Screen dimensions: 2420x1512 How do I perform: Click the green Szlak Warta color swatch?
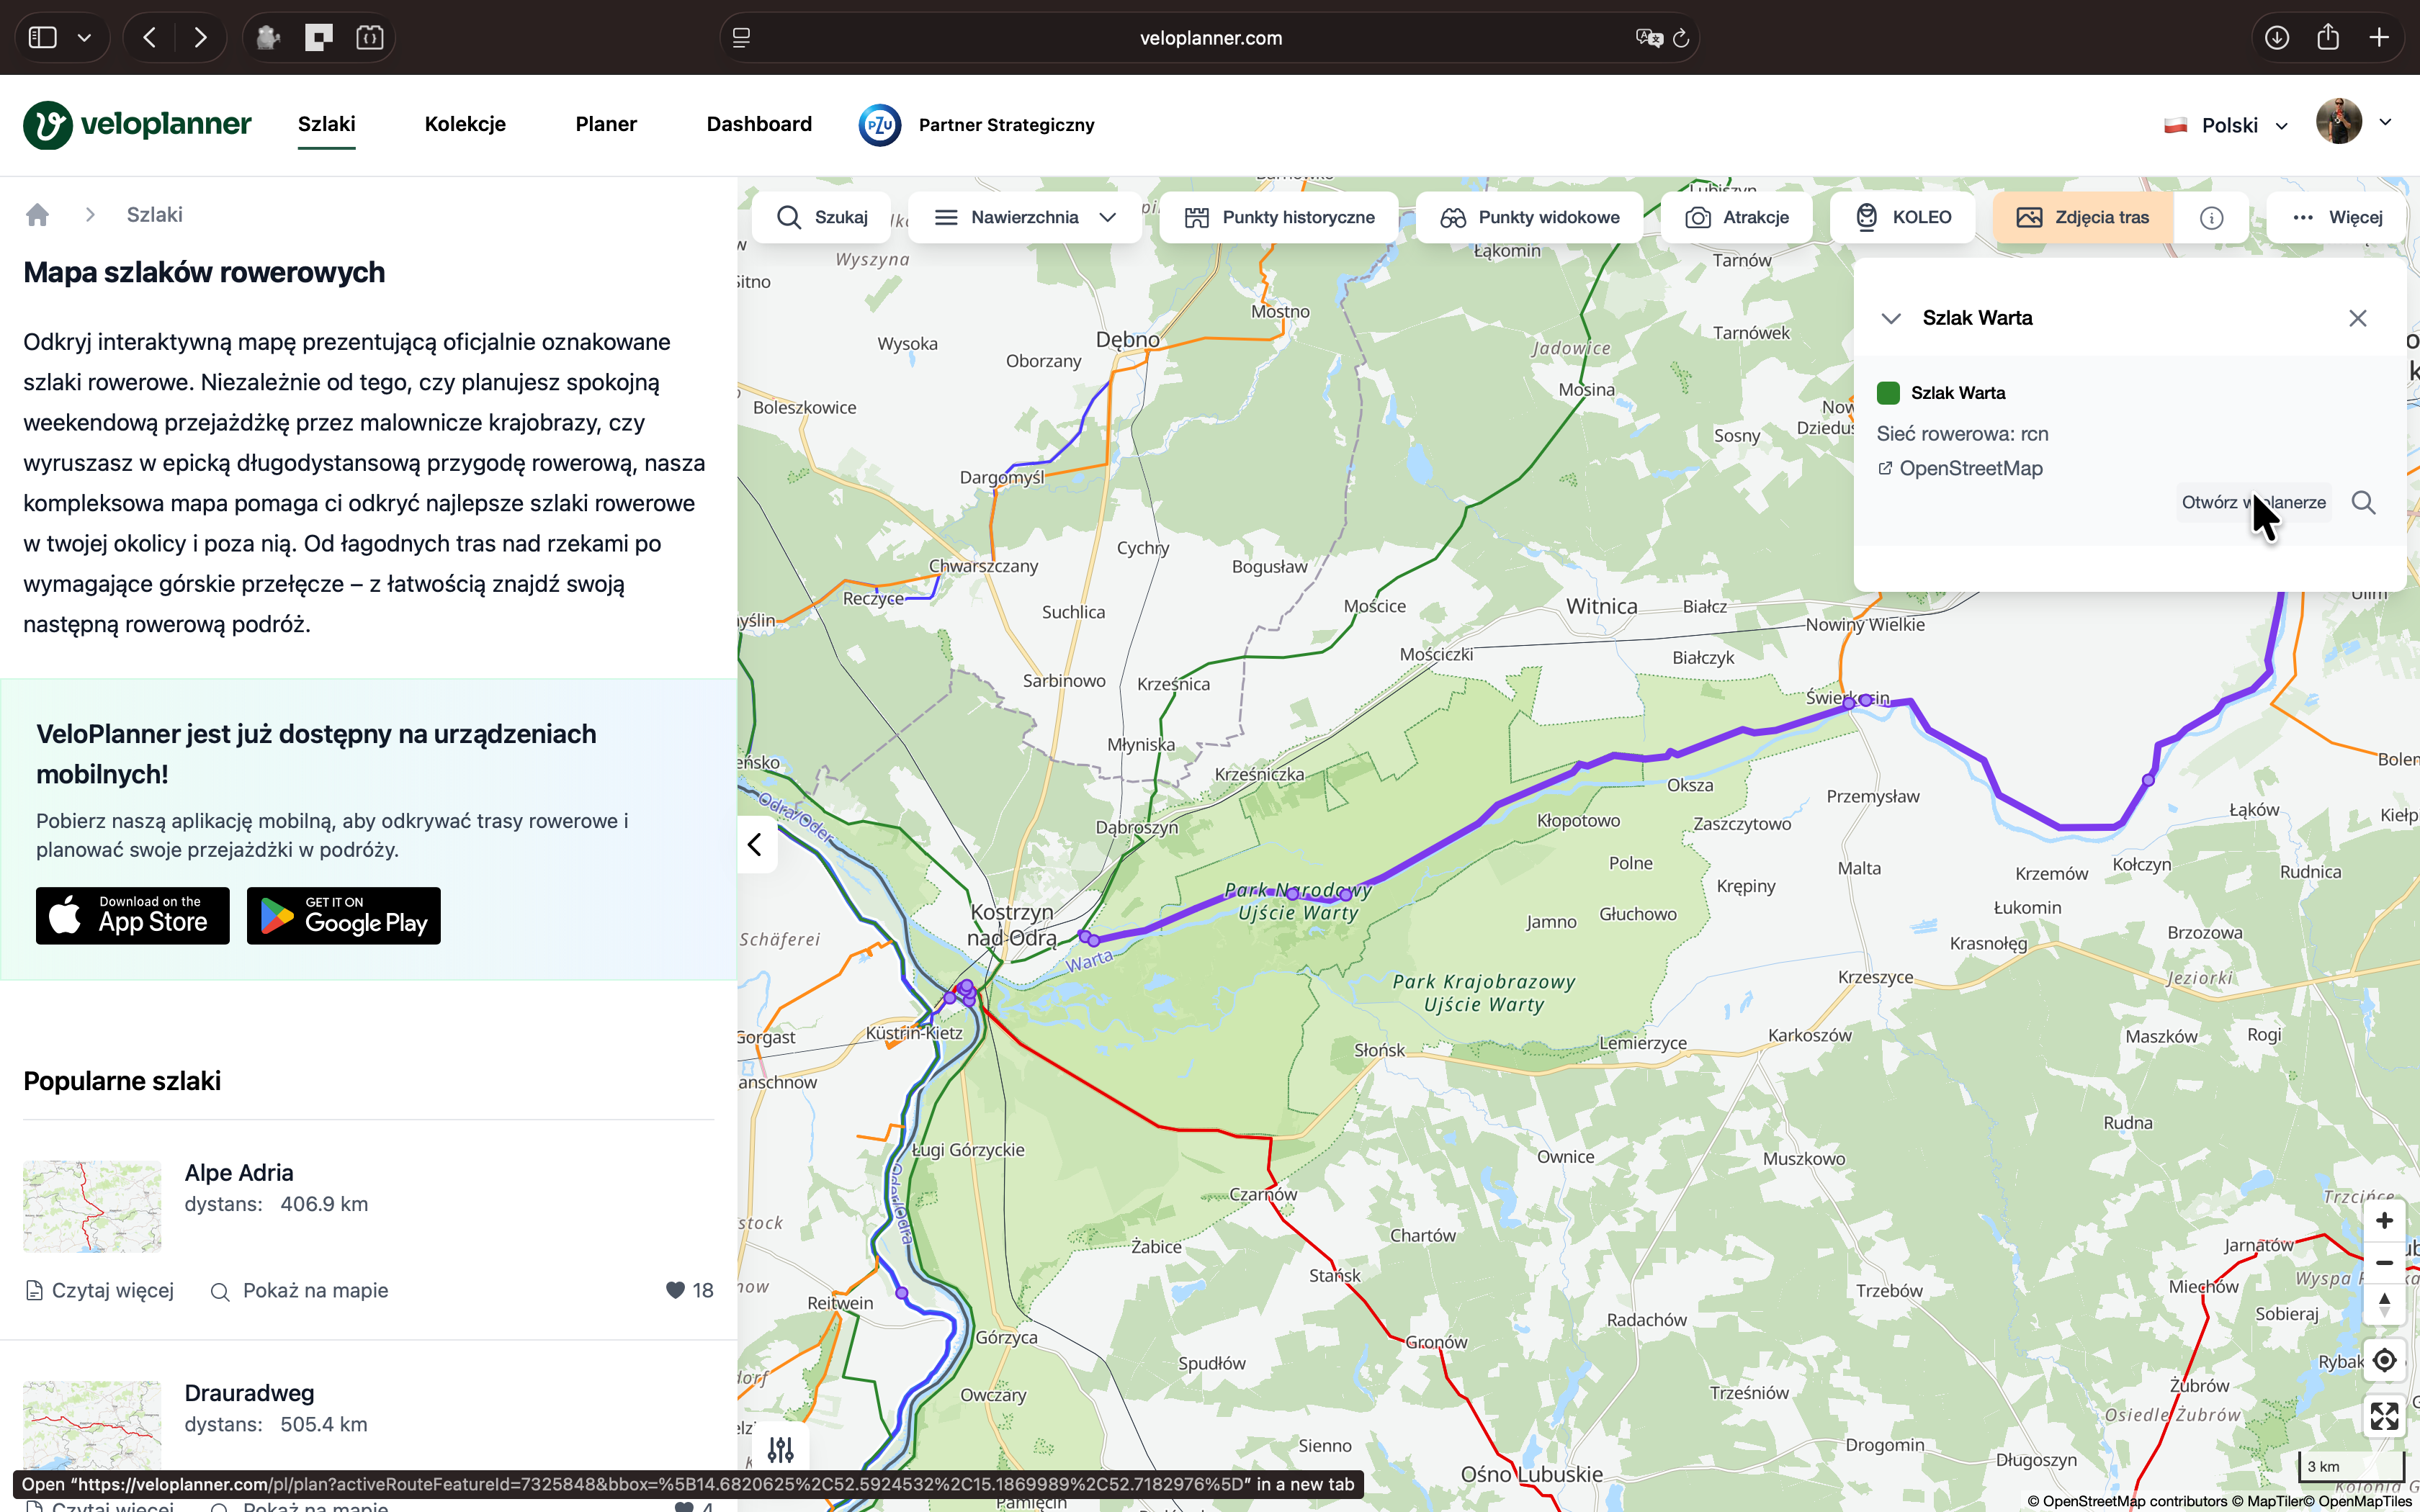click(x=1888, y=392)
